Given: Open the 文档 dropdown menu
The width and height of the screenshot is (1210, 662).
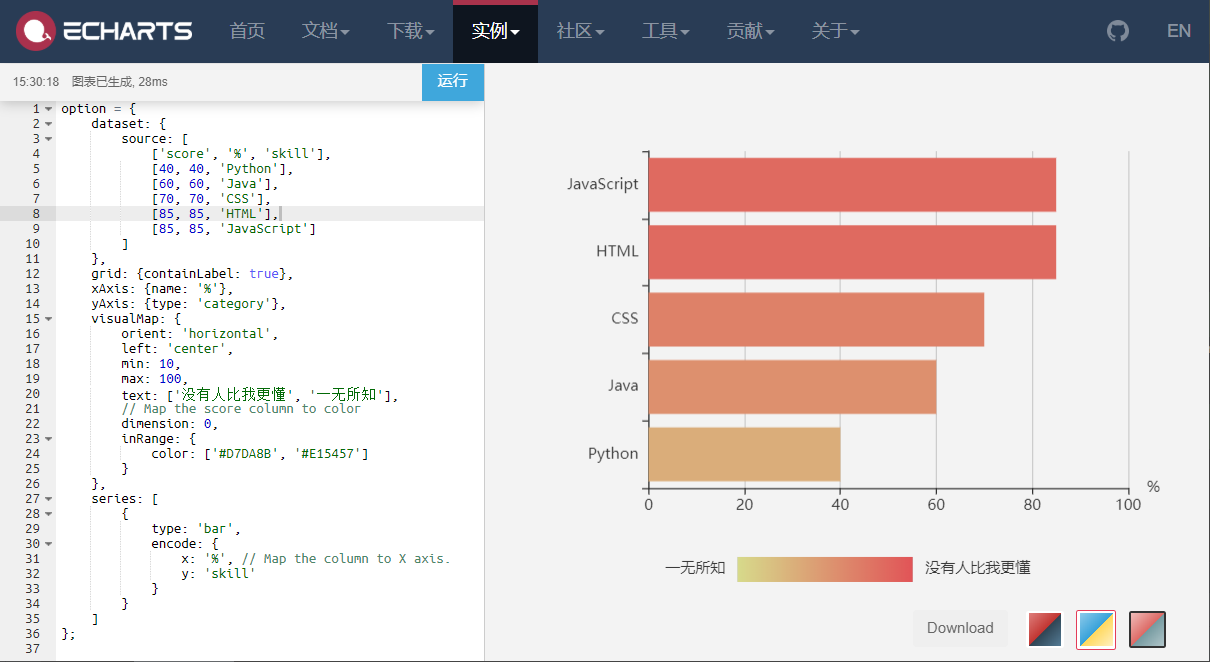Looking at the screenshot, I should [325, 30].
